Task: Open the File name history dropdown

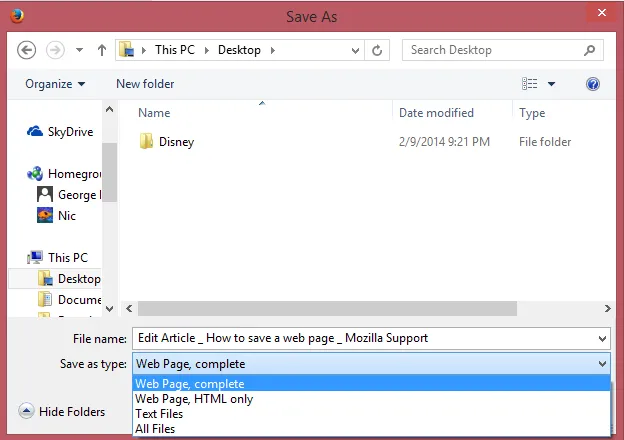Action: [601, 339]
